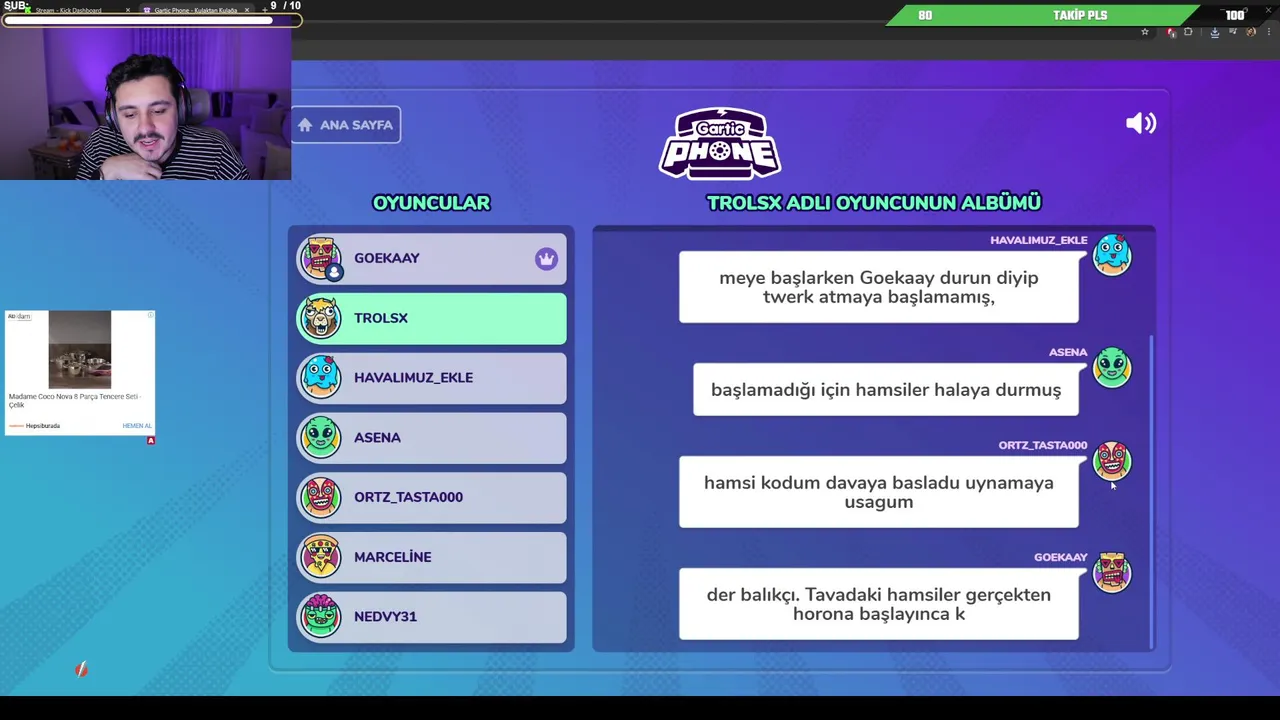The width and height of the screenshot is (1280, 720).
Task: Open the red browser extension icon
Action: pos(1171,32)
